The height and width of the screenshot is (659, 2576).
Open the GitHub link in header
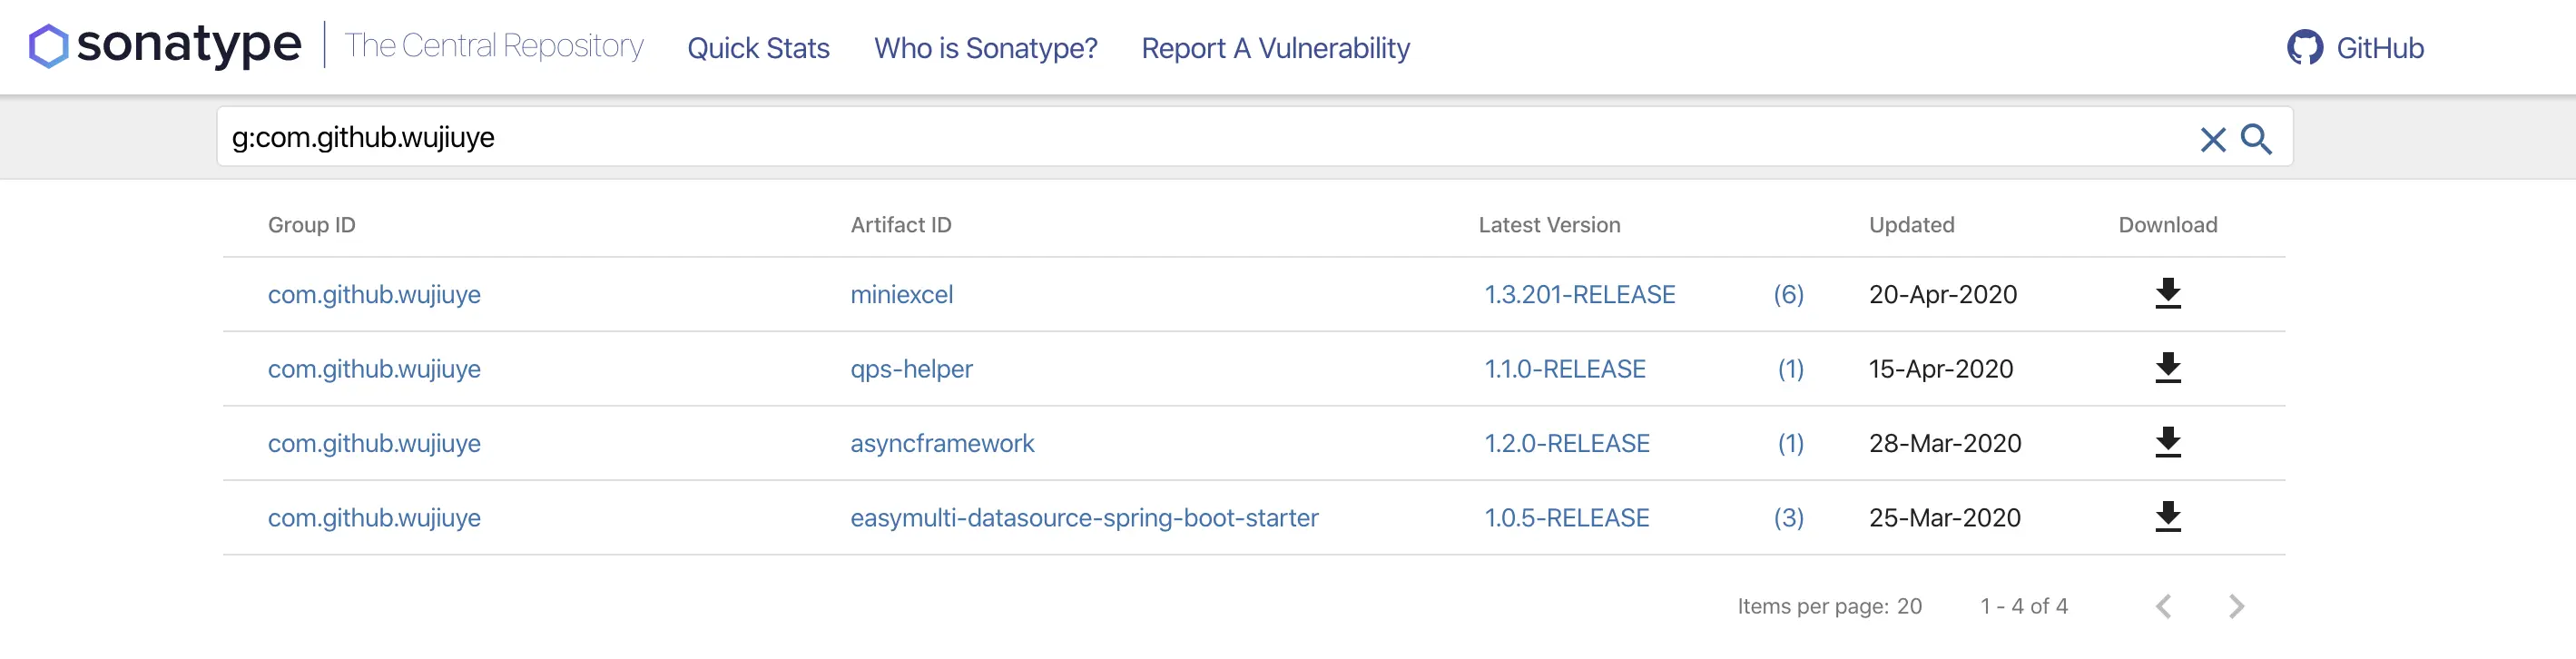click(x=2355, y=48)
